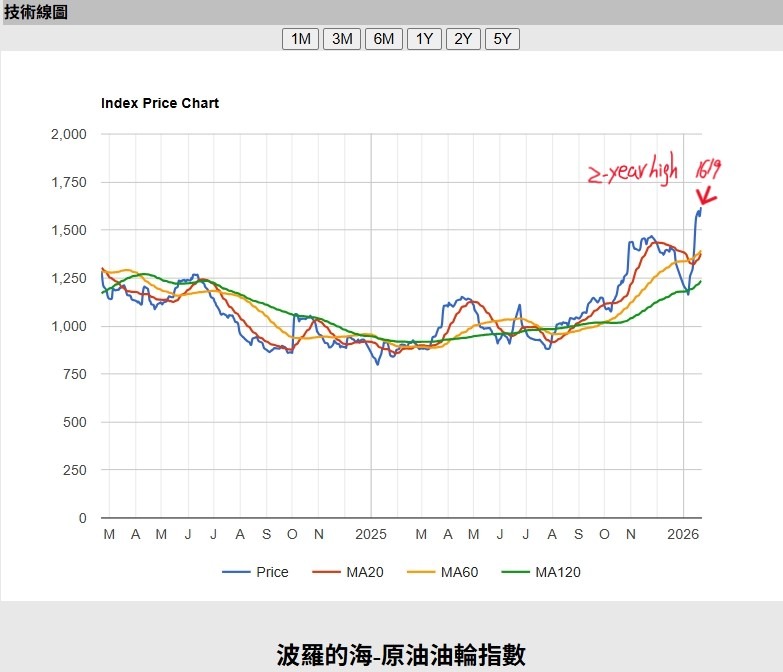Click the 2026 x-axis year label
Viewport: 783px width, 672px height.
click(683, 535)
